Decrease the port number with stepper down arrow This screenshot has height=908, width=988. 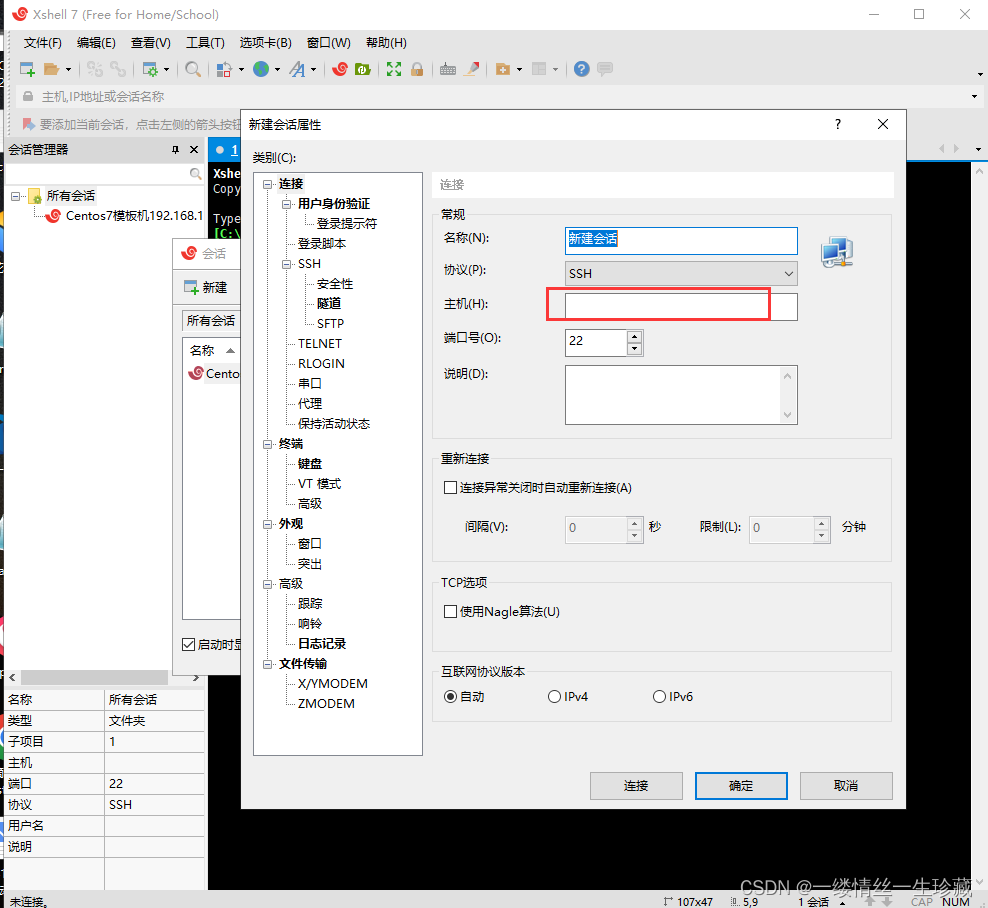pyautogui.click(x=635, y=348)
